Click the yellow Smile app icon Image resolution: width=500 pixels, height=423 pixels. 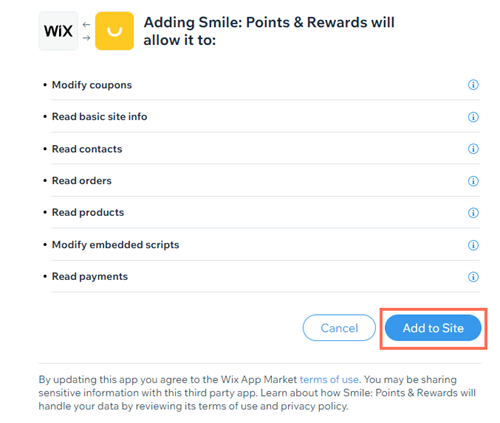(x=114, y=31)
